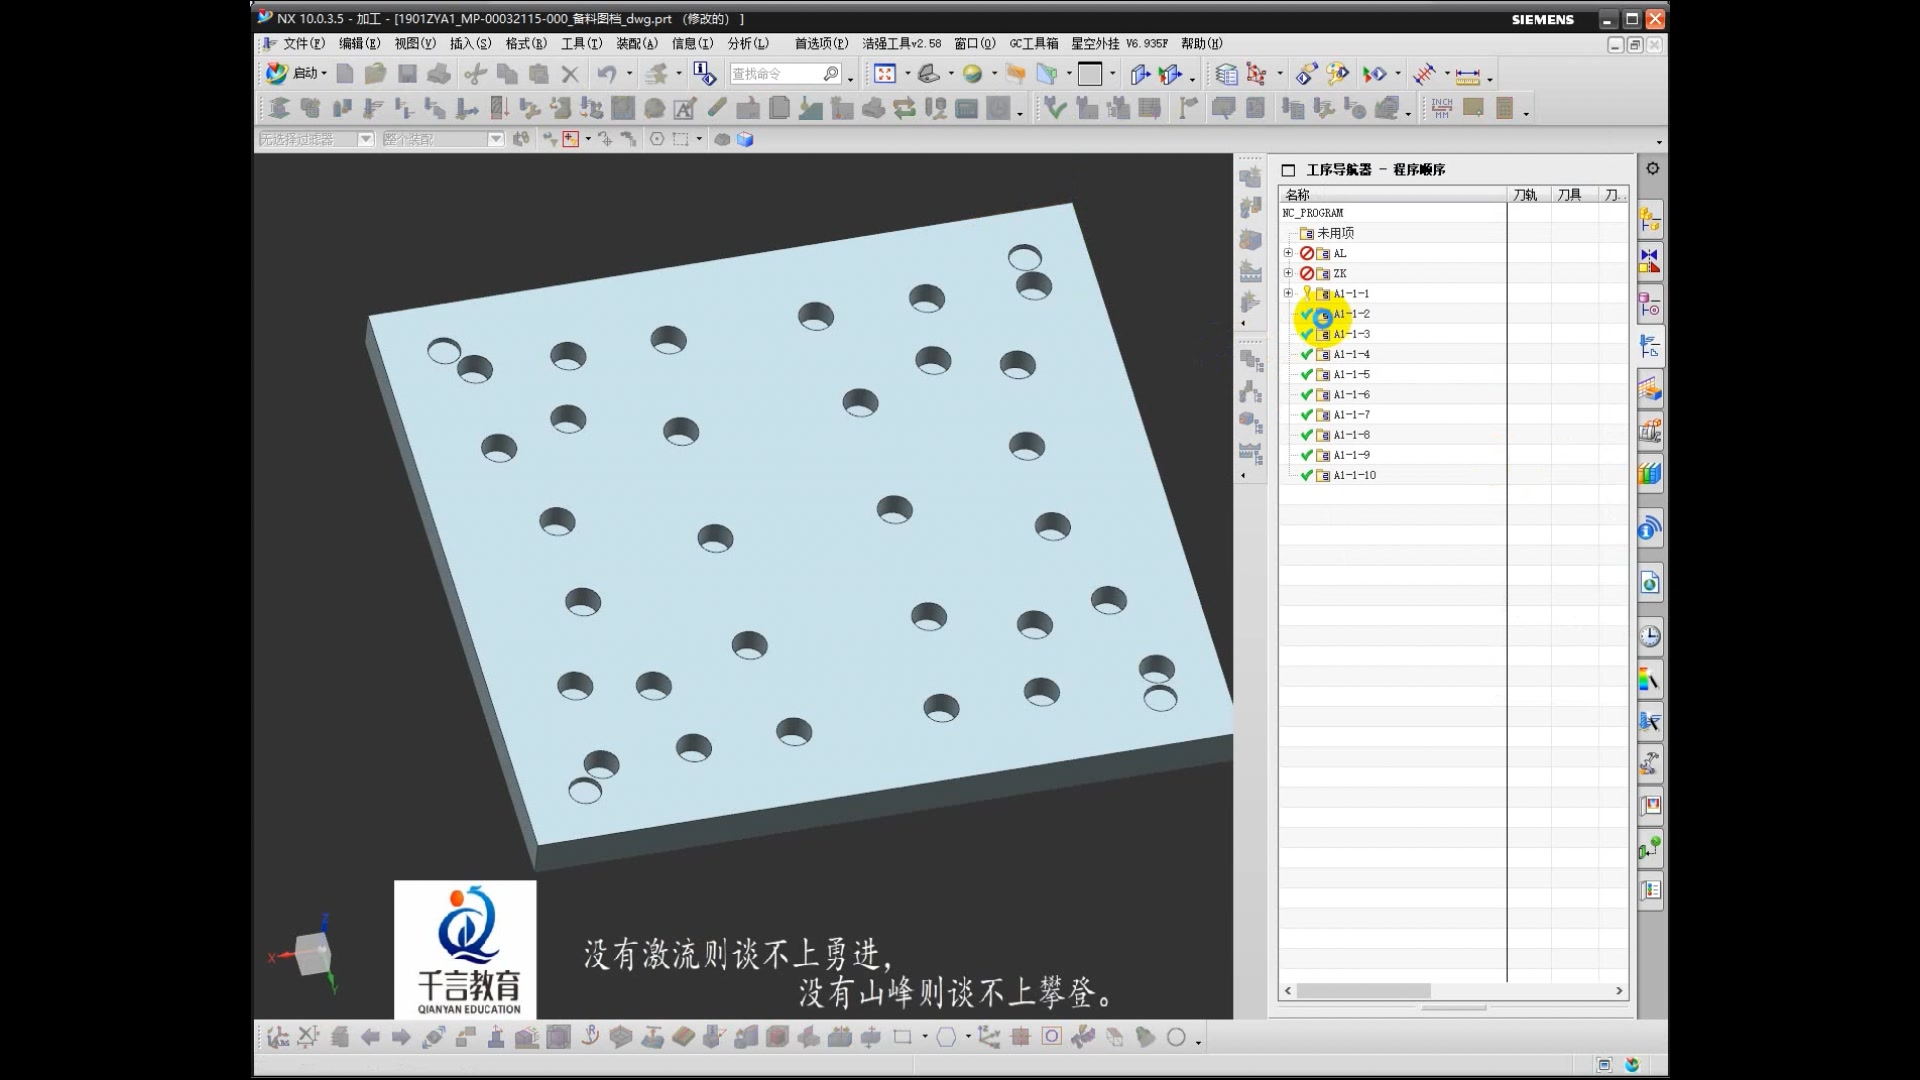Expand the AL program group
The height and width of the screenshot is (1080, 1920).
[x=1288, y=253]
